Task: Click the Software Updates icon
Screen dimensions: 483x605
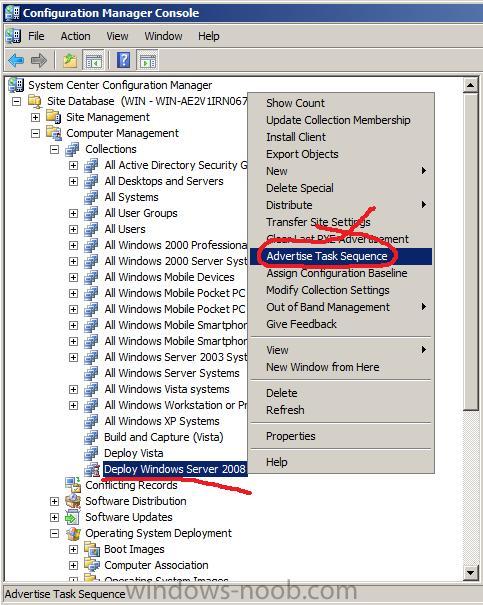Action: tap(73, 517)
